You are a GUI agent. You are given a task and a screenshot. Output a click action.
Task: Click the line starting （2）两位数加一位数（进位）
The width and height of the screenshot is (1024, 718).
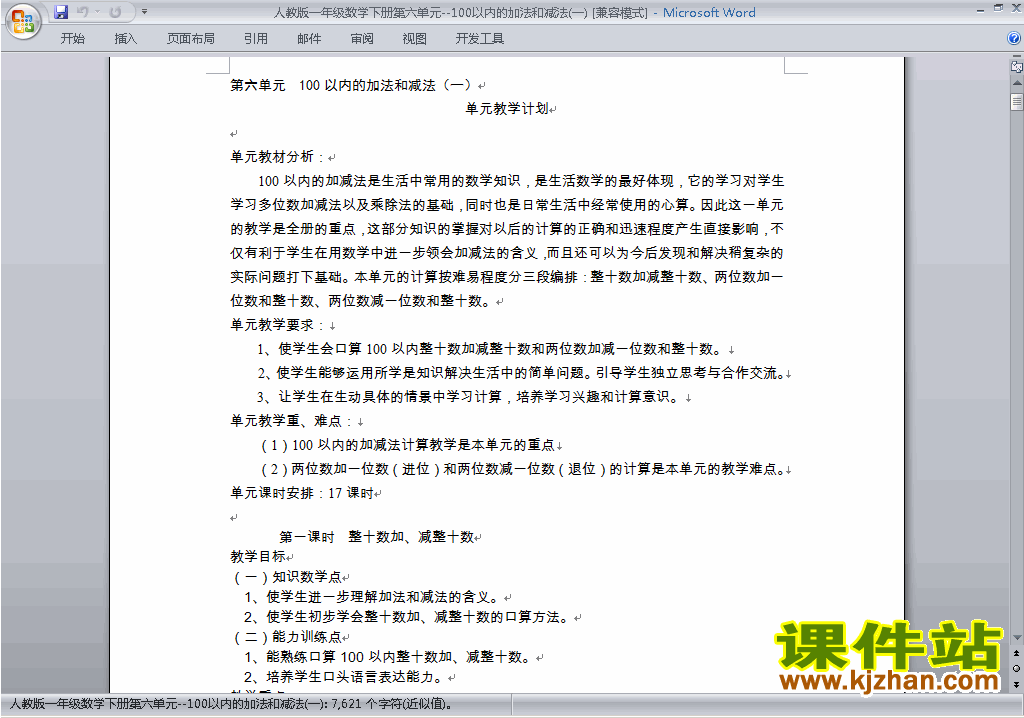click(x=523, y=469)
